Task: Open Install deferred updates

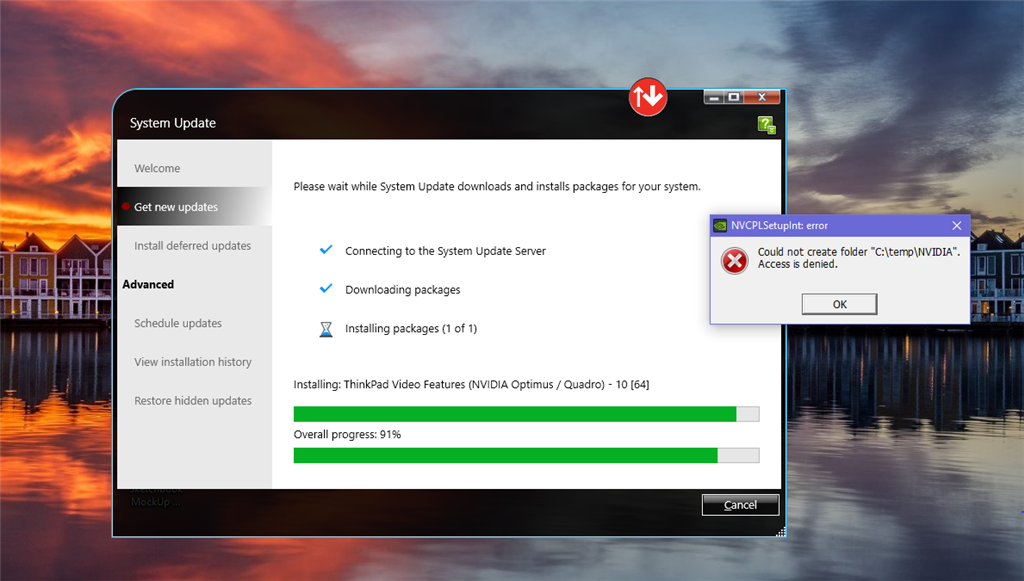Action: tap(193, 246)
